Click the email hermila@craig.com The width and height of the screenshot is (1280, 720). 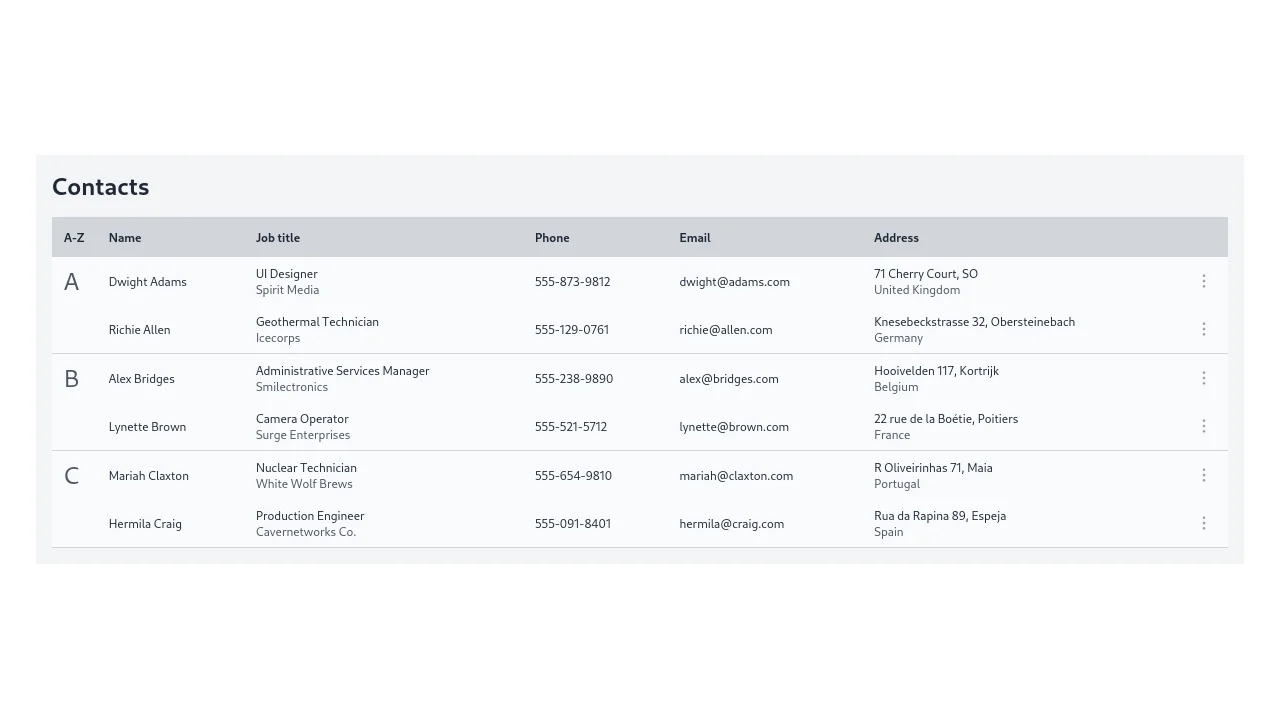[732, 524]
